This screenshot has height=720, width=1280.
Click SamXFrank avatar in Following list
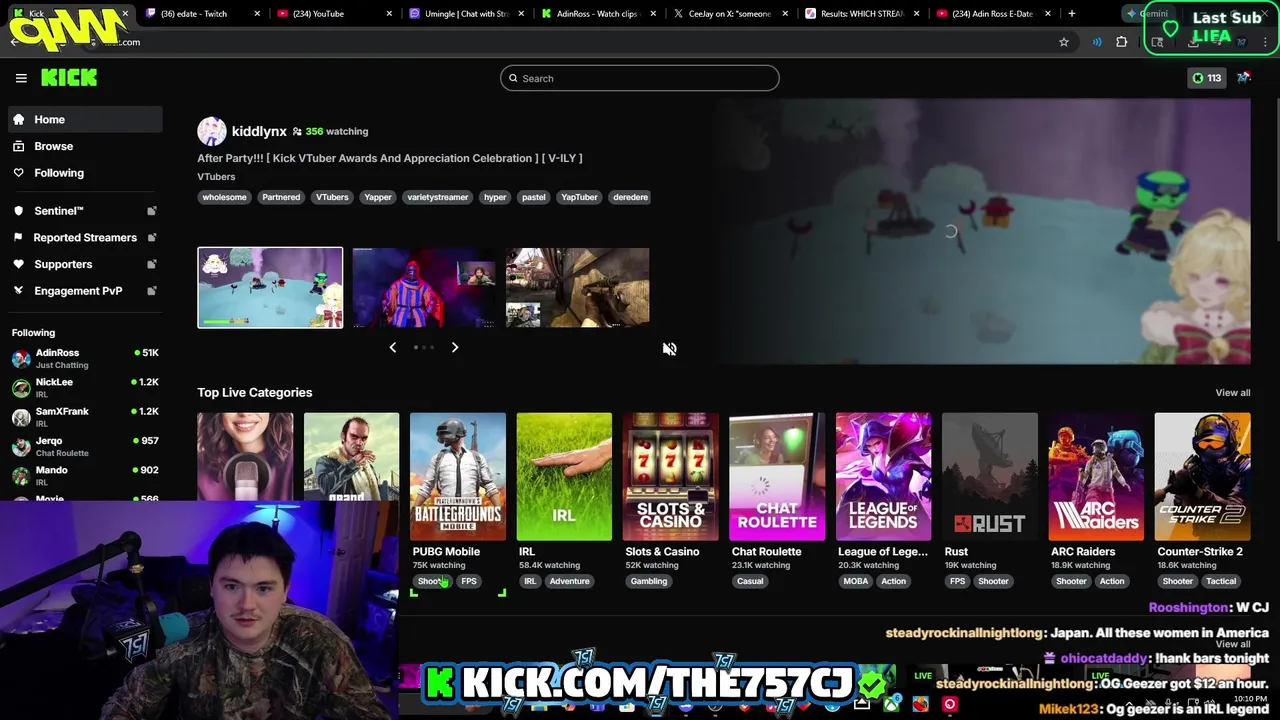tap(21, 417)
